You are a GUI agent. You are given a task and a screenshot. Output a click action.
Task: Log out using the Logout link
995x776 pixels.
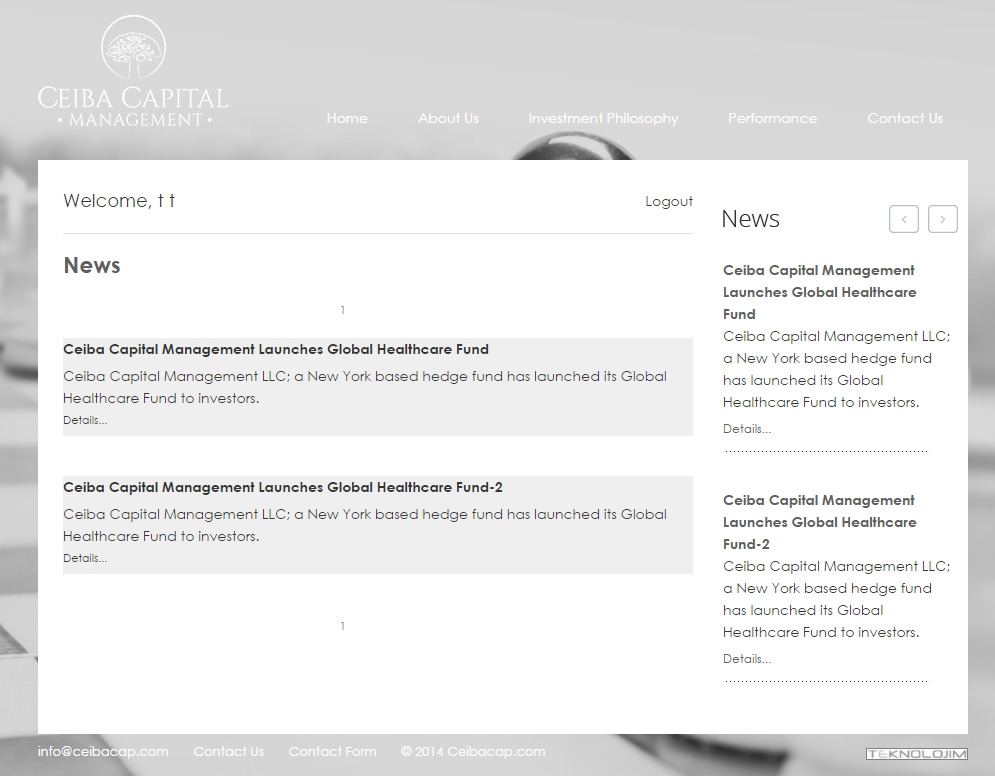pos(669,201)
